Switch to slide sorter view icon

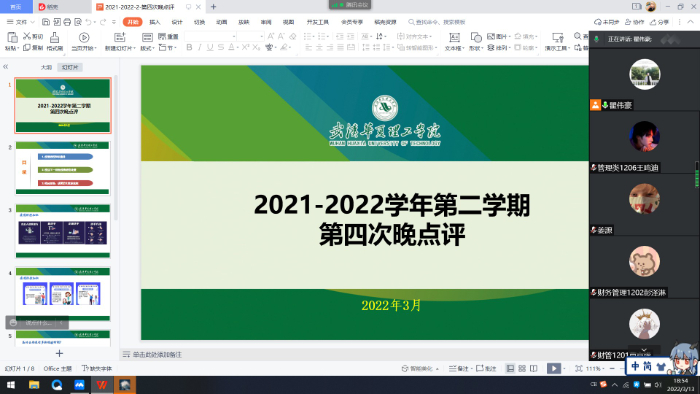coord(522,368)
